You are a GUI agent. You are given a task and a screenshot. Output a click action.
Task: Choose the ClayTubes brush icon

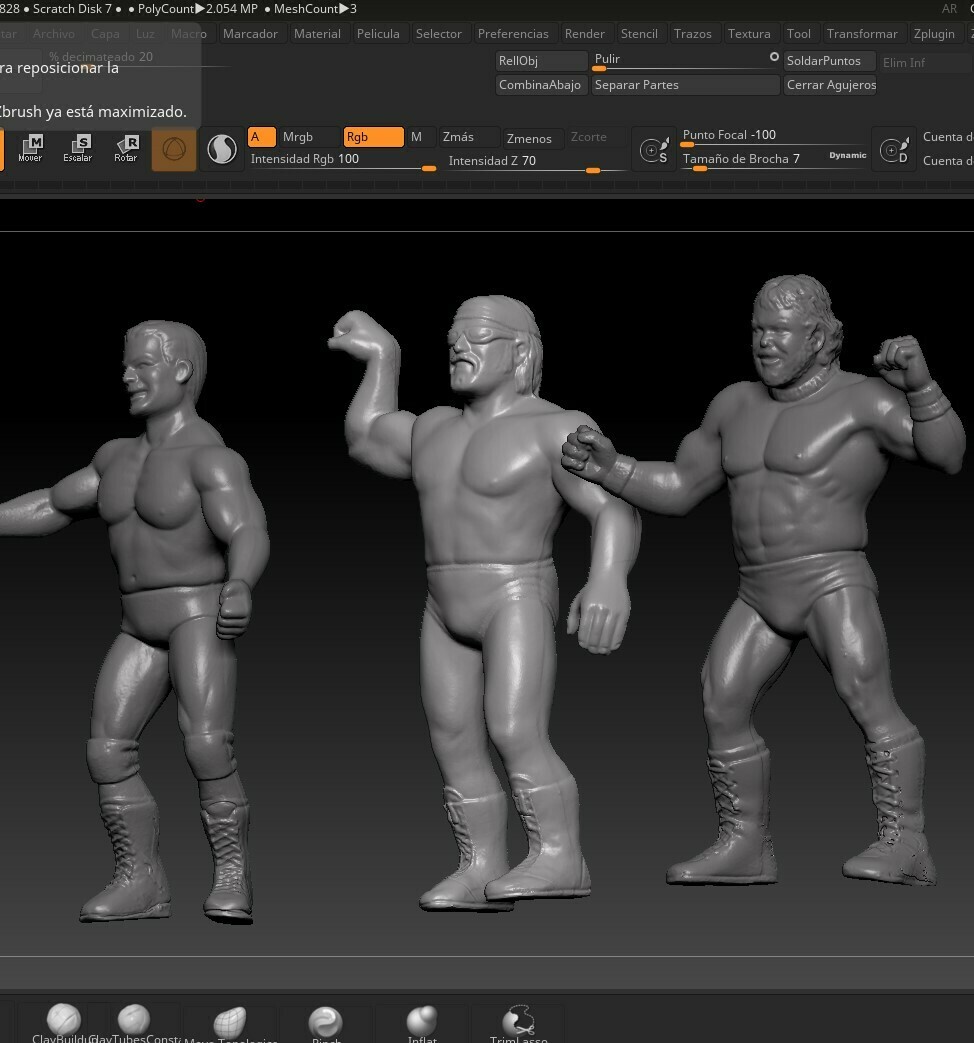[133, 1022]
